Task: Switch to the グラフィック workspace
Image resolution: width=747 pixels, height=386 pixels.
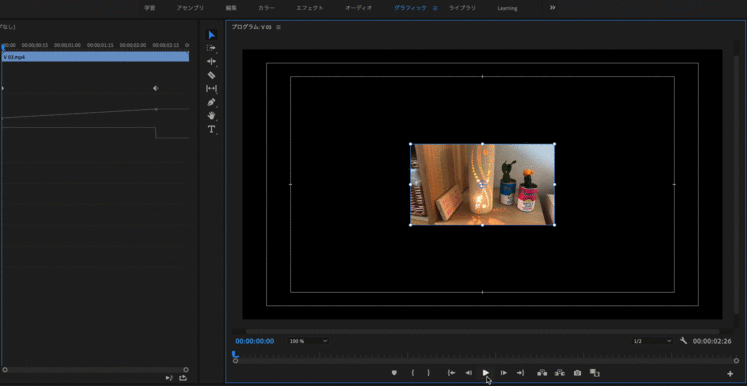Action: click(x=410, y=8)
